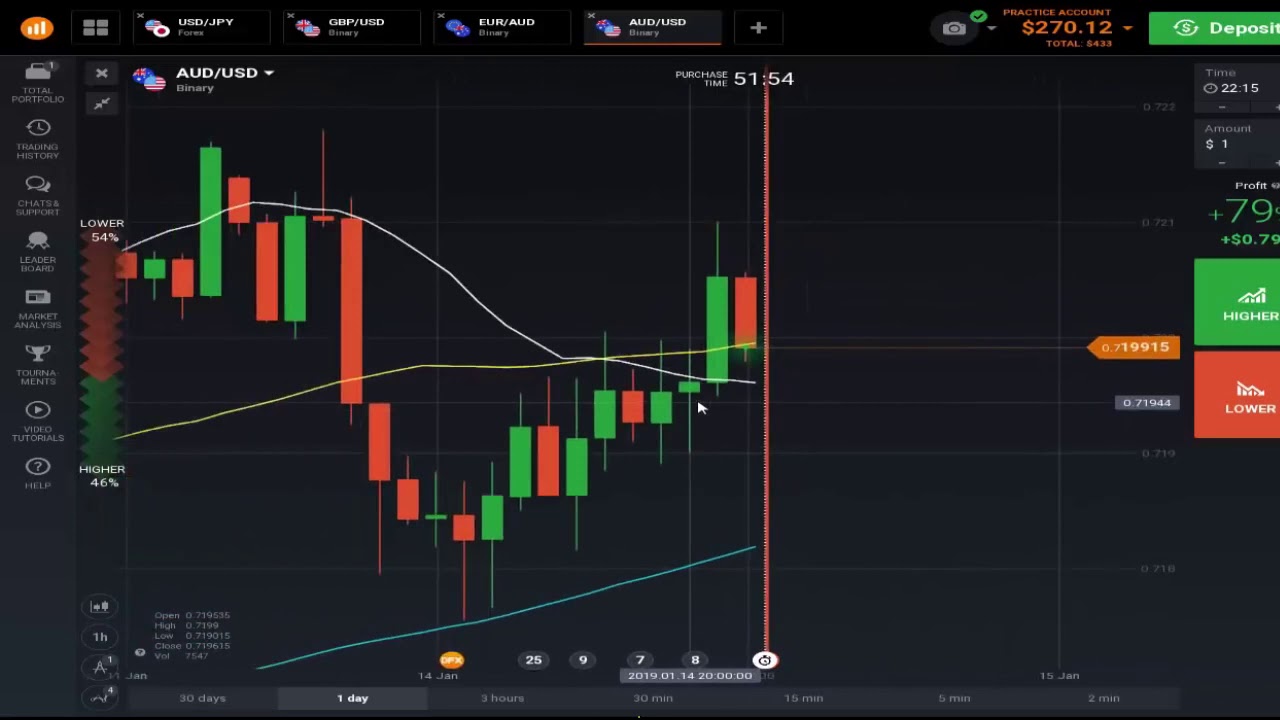Click the camera profile avatar
This screenshot has width=1280, height=720.
(955, 28)
